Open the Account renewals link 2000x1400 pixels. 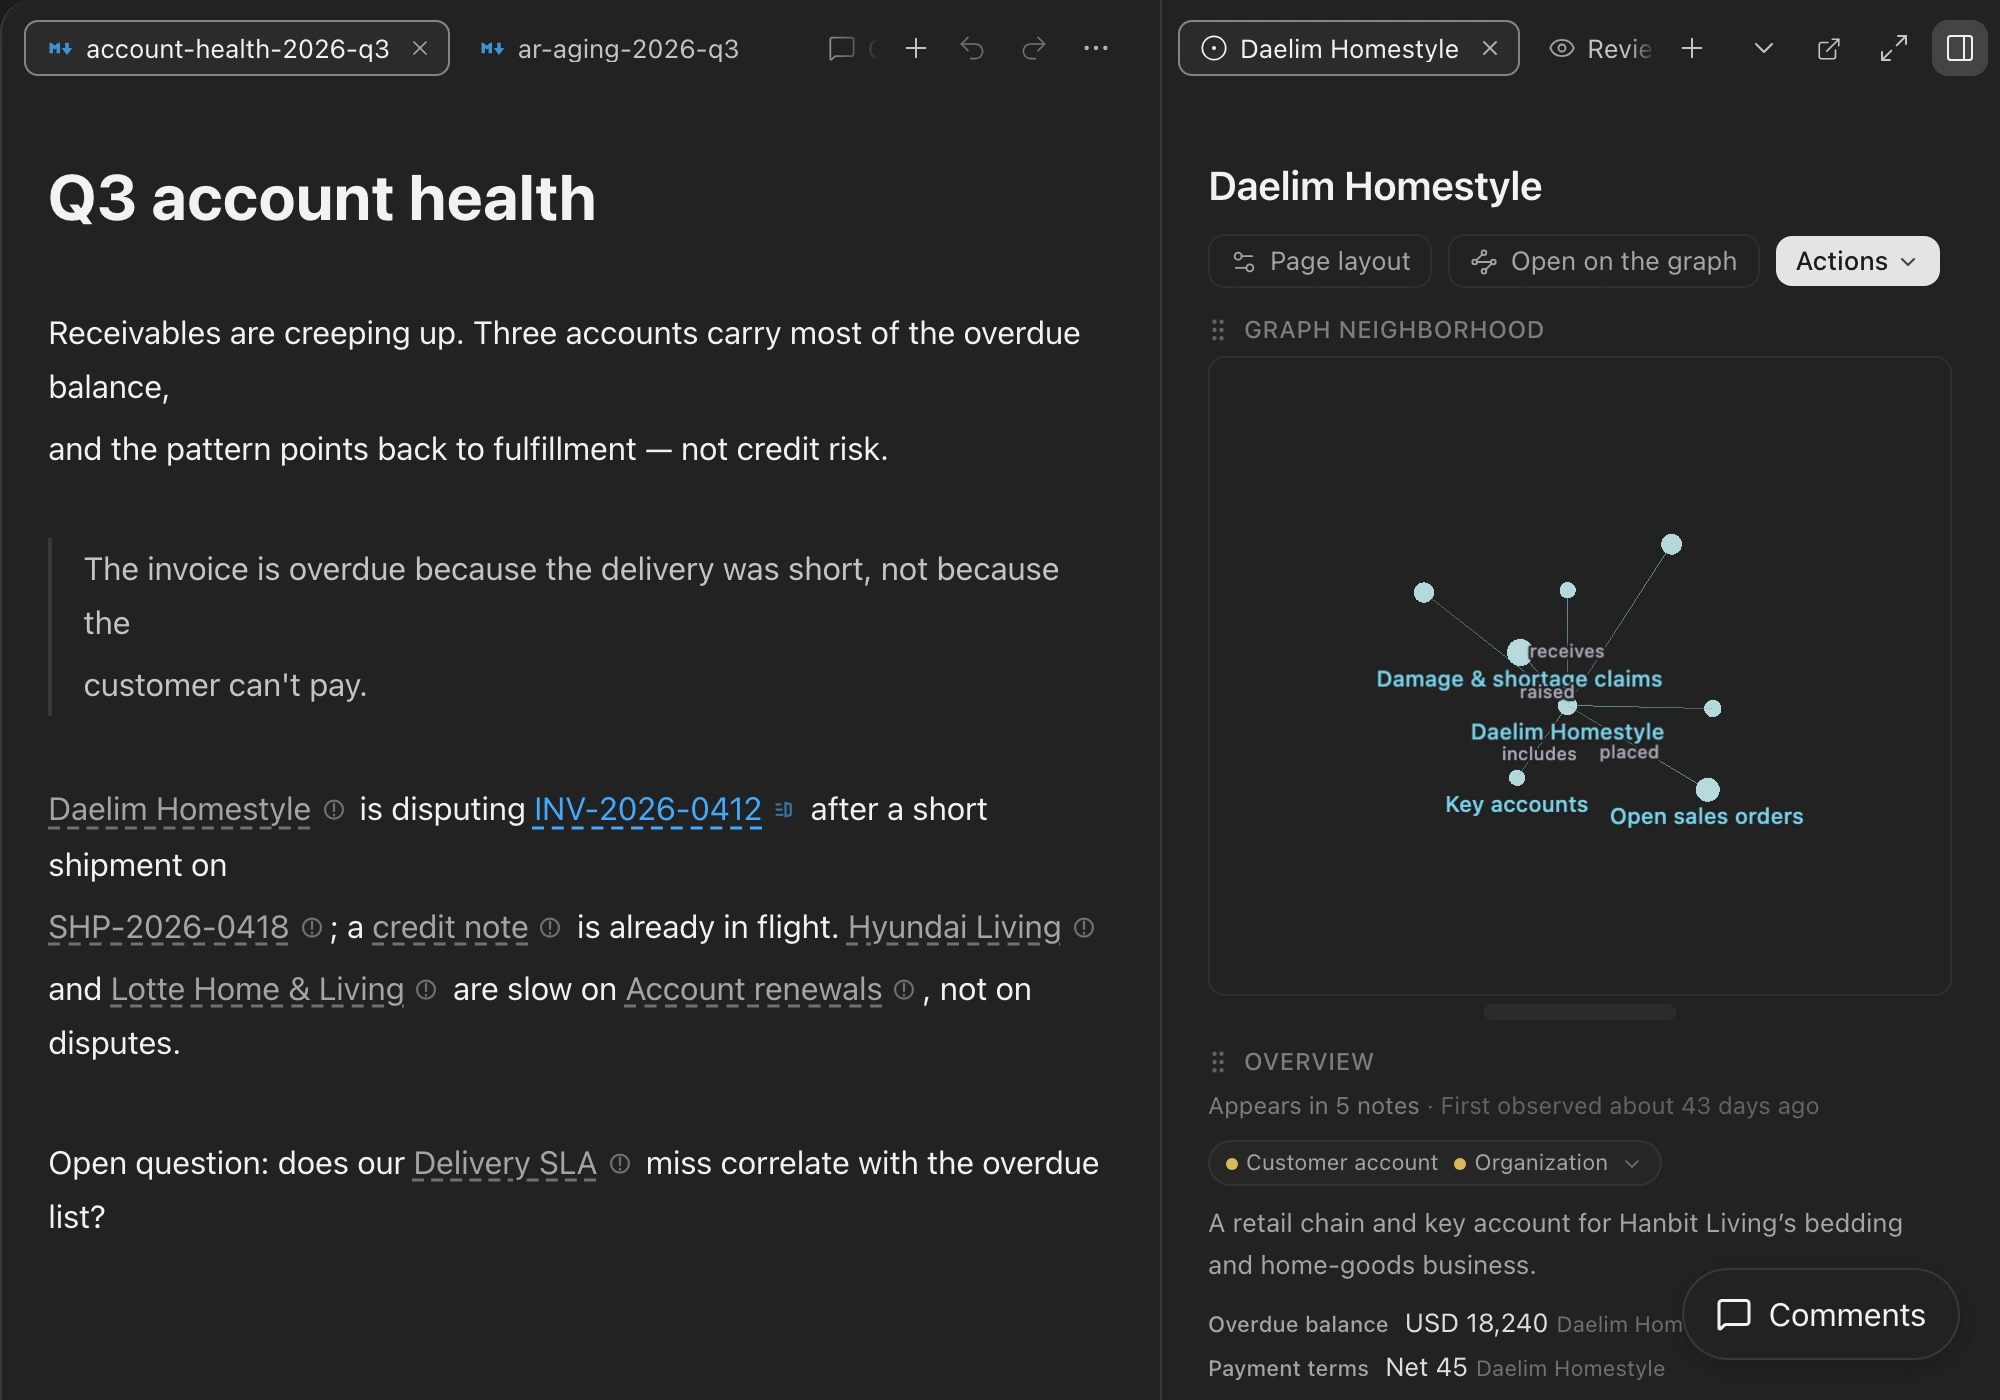(x=754, y=989)
